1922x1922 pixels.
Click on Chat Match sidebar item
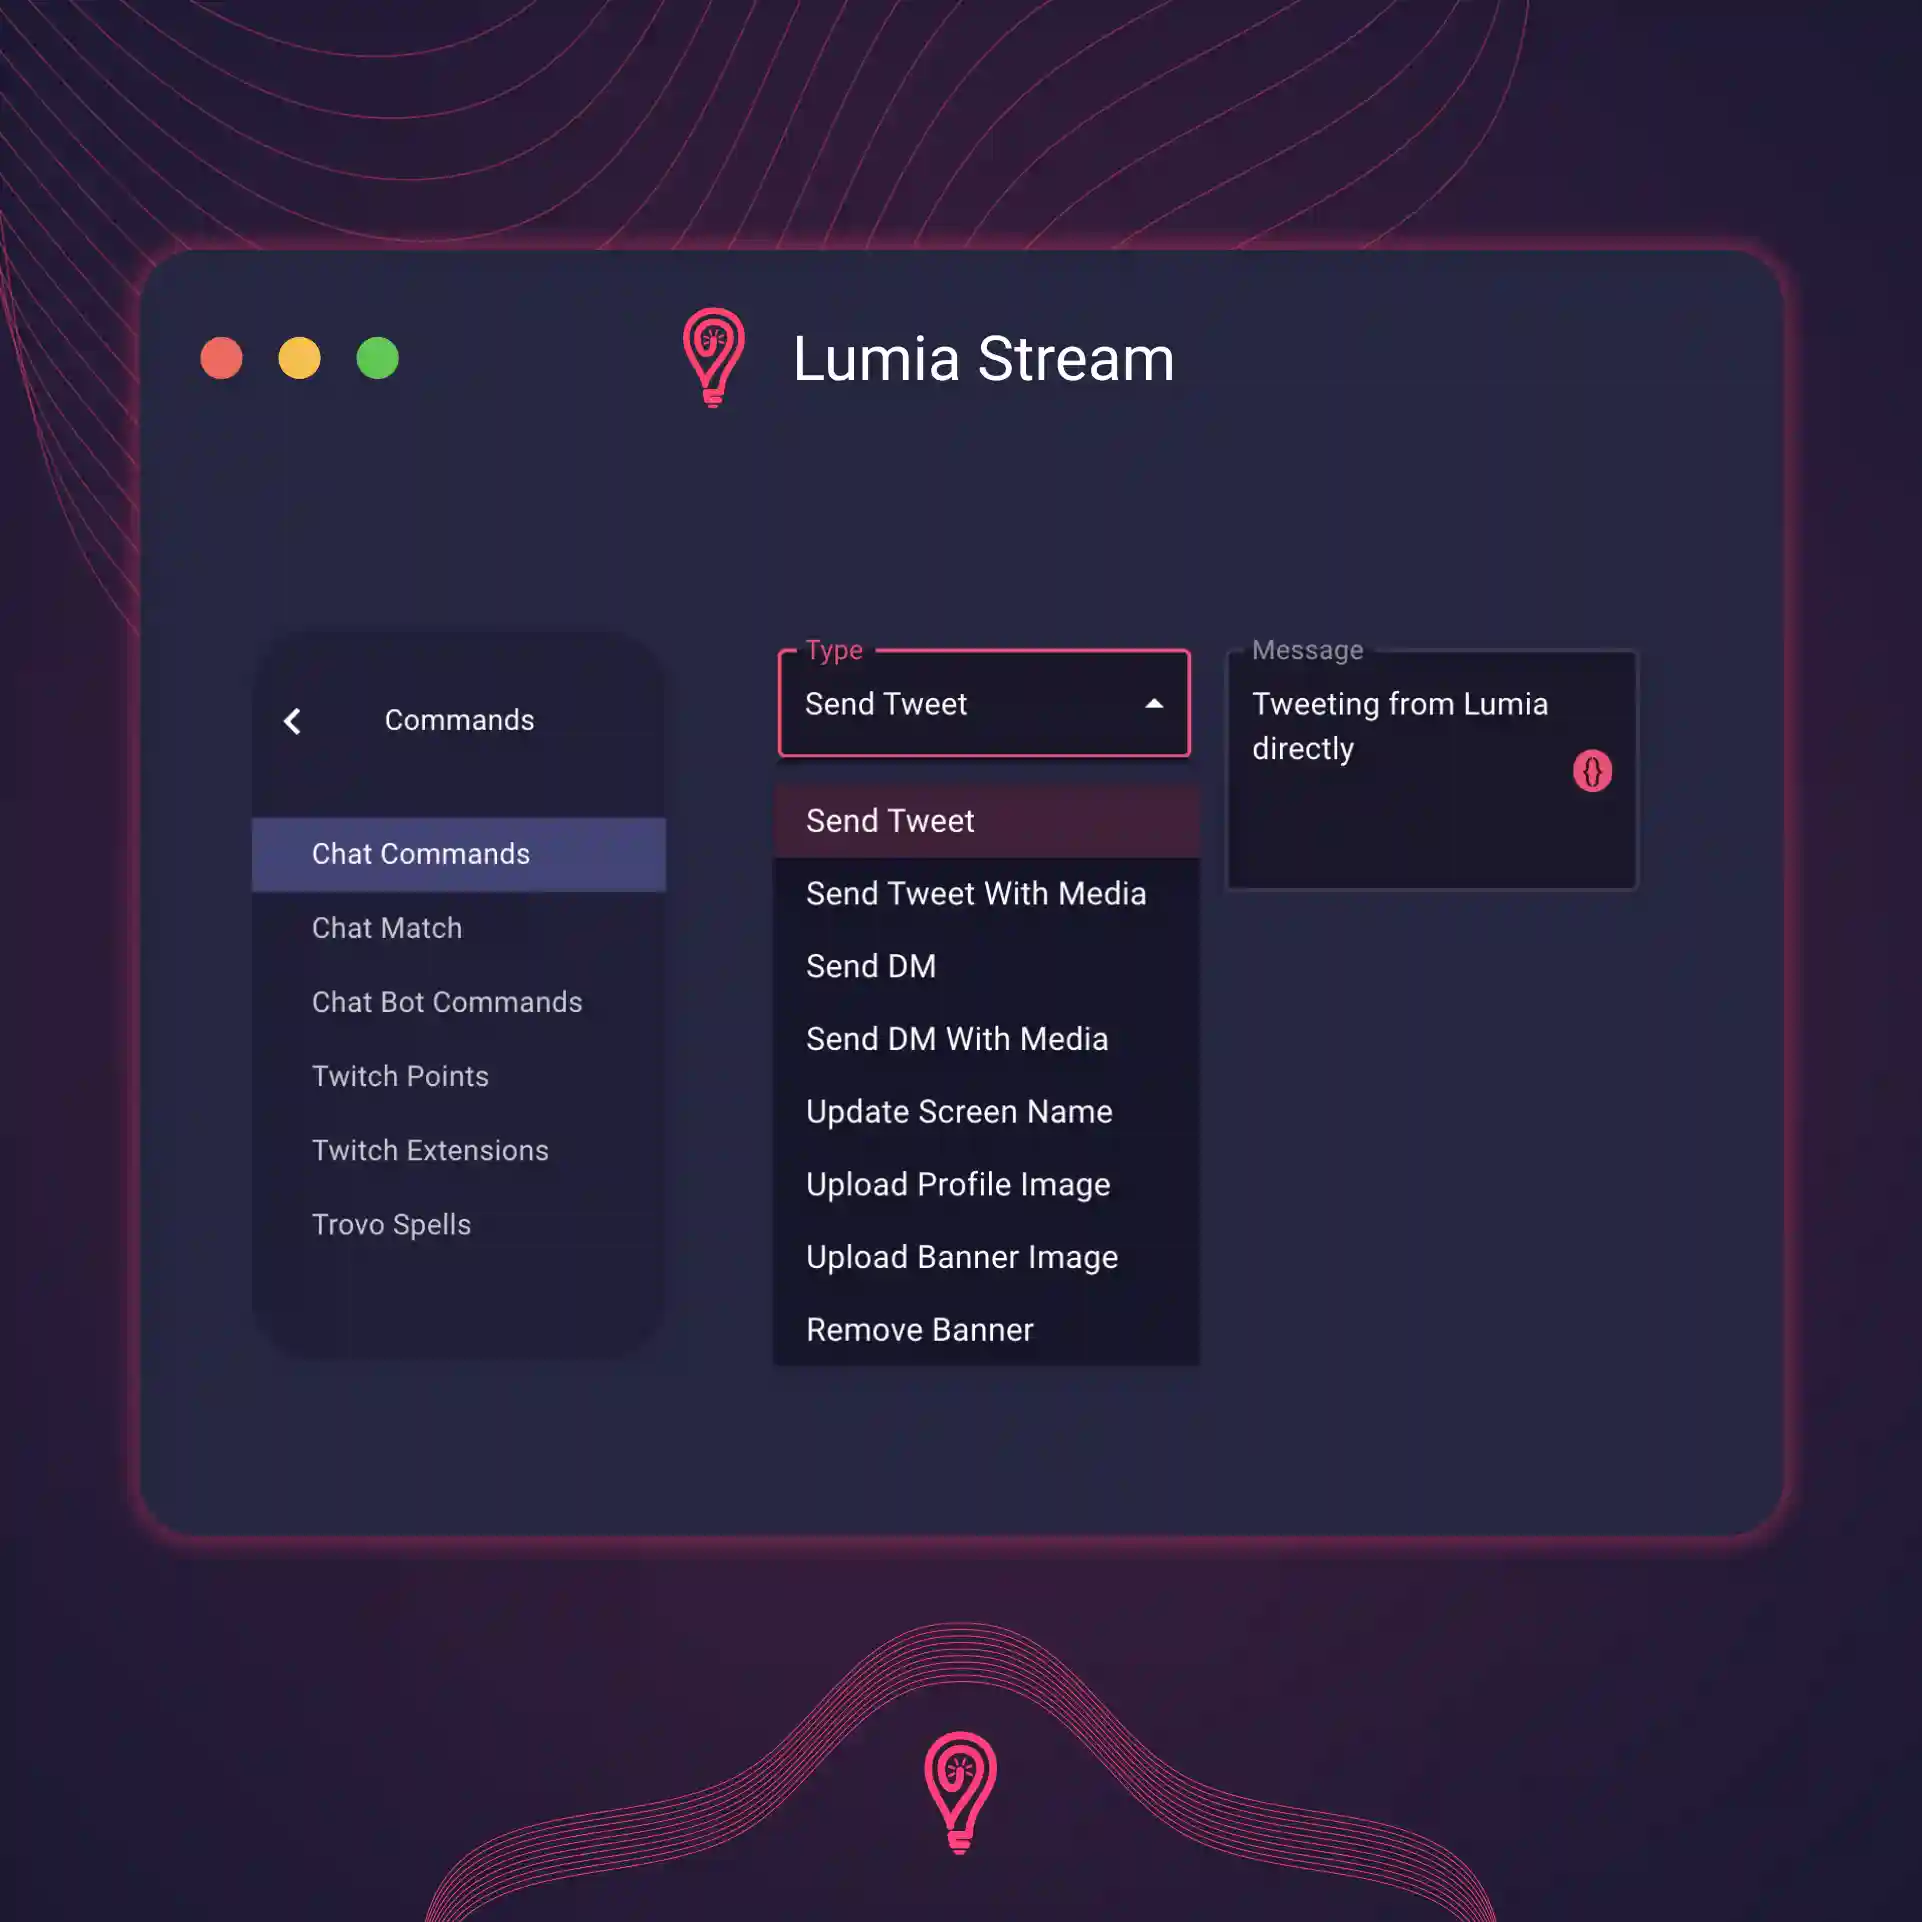tap(384, 928)
